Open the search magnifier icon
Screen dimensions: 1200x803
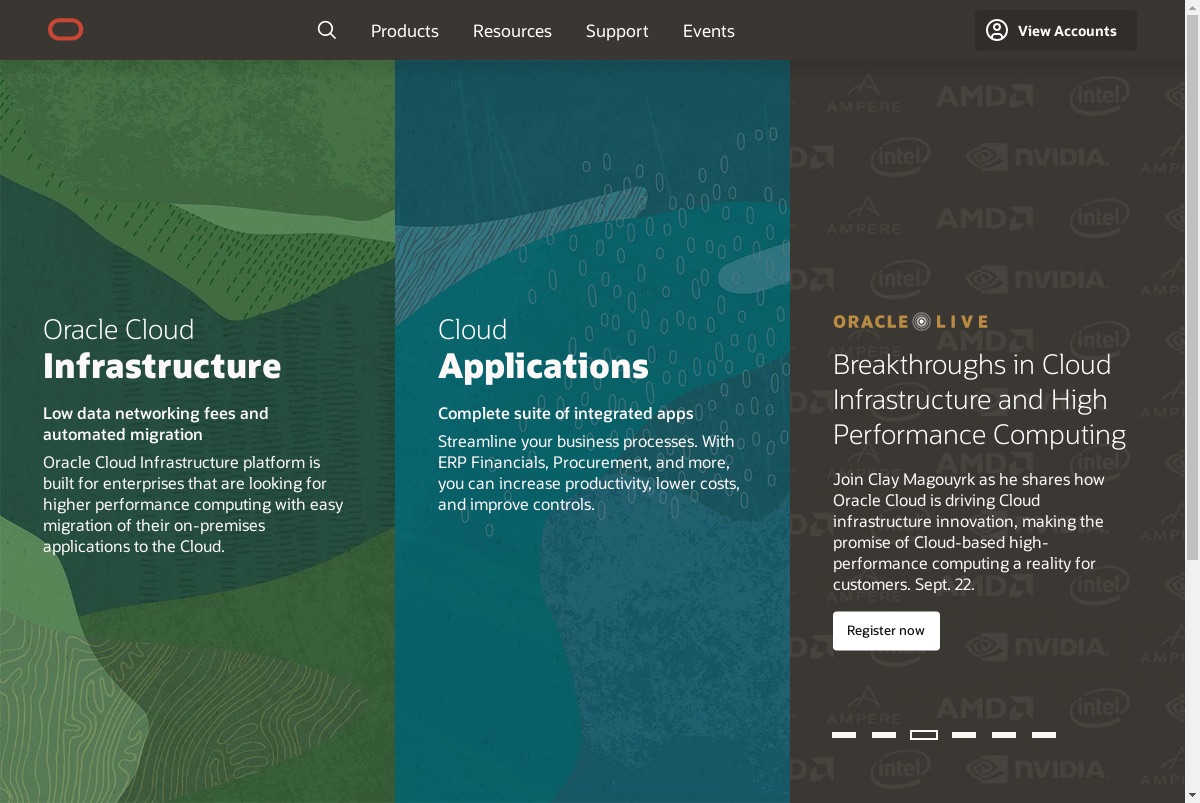[x=327, y=30]
